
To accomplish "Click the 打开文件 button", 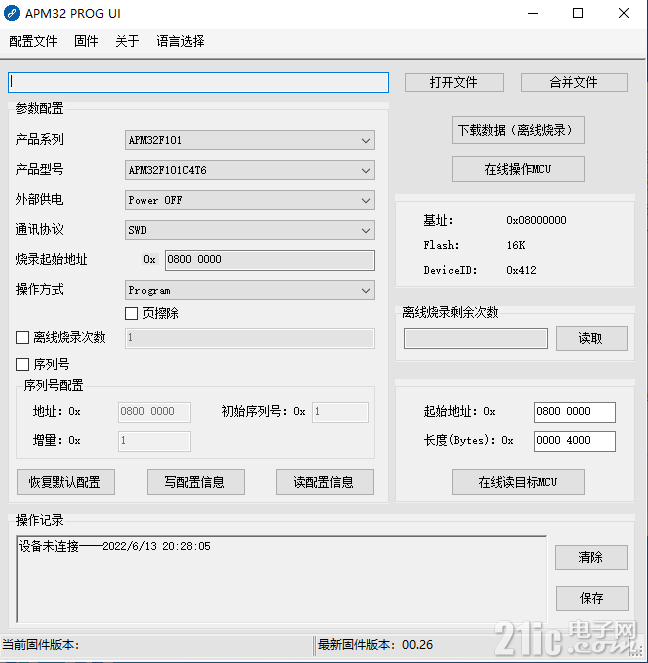I will pos(454,82).
